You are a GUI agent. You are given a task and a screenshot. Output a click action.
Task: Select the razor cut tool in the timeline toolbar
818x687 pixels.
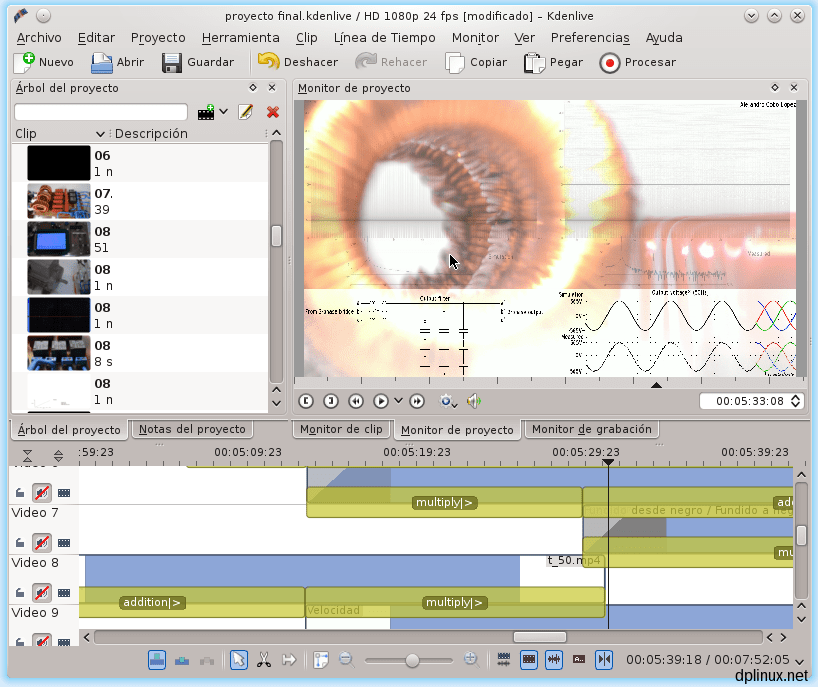point(265,660)
